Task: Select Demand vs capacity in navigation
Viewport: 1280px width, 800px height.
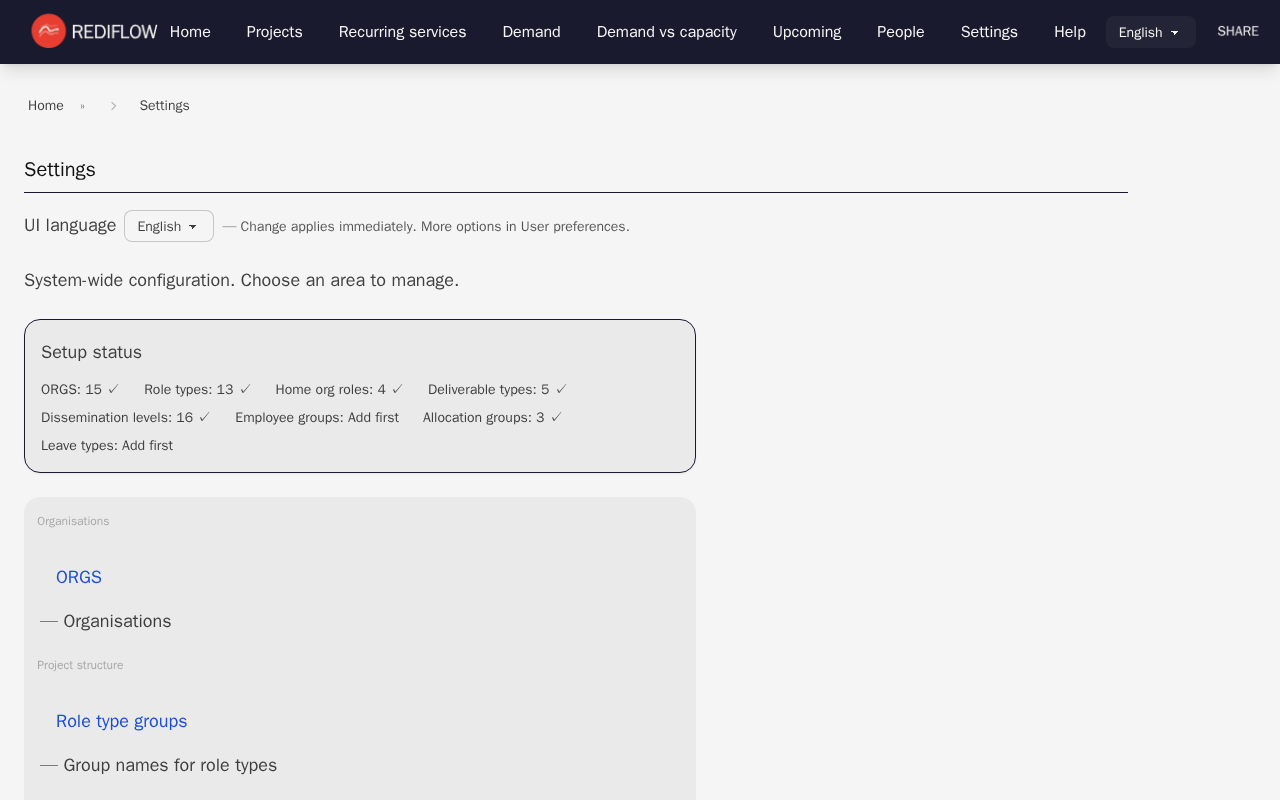Action: click(x=666, y=31)
